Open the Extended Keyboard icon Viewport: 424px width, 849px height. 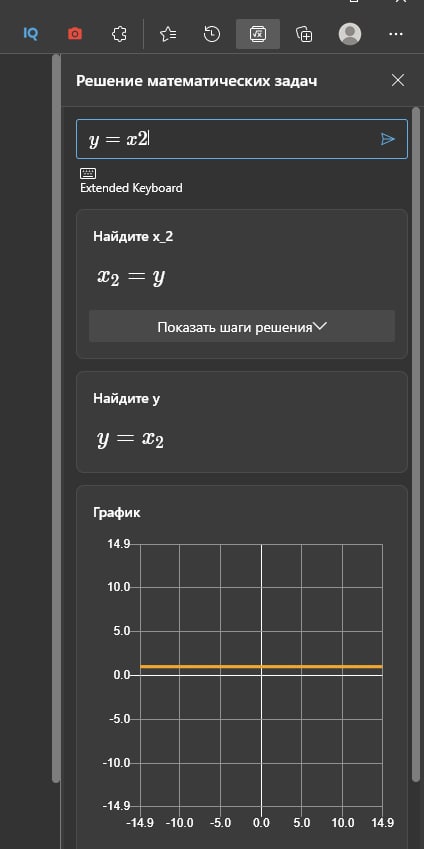[88, 173]
